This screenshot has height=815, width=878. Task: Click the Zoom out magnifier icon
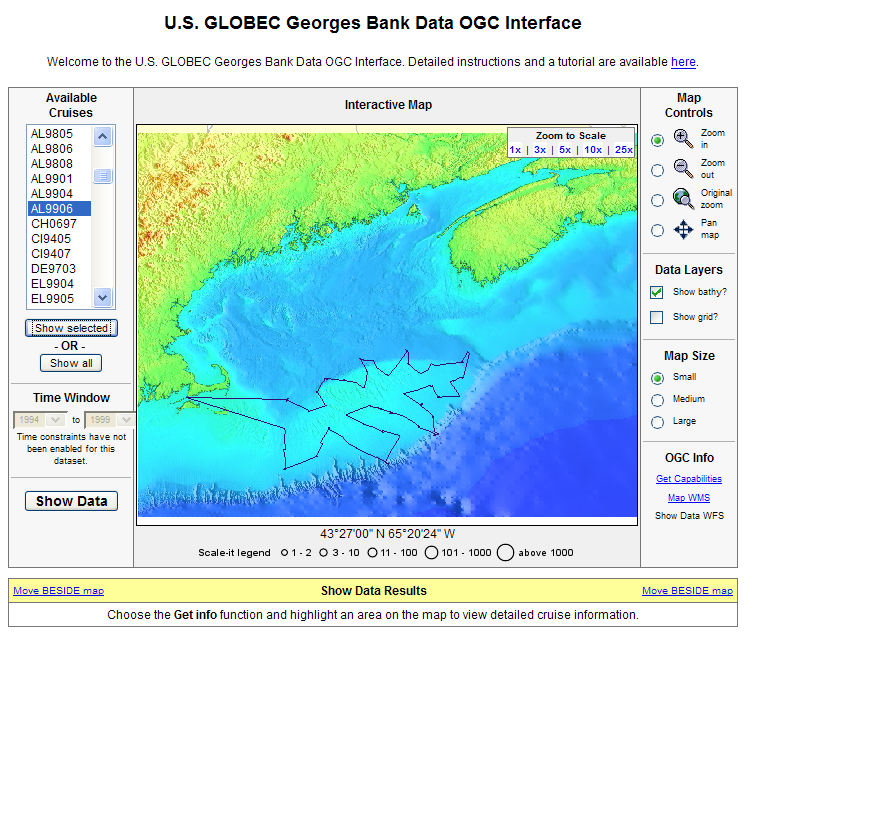(683, 169)
